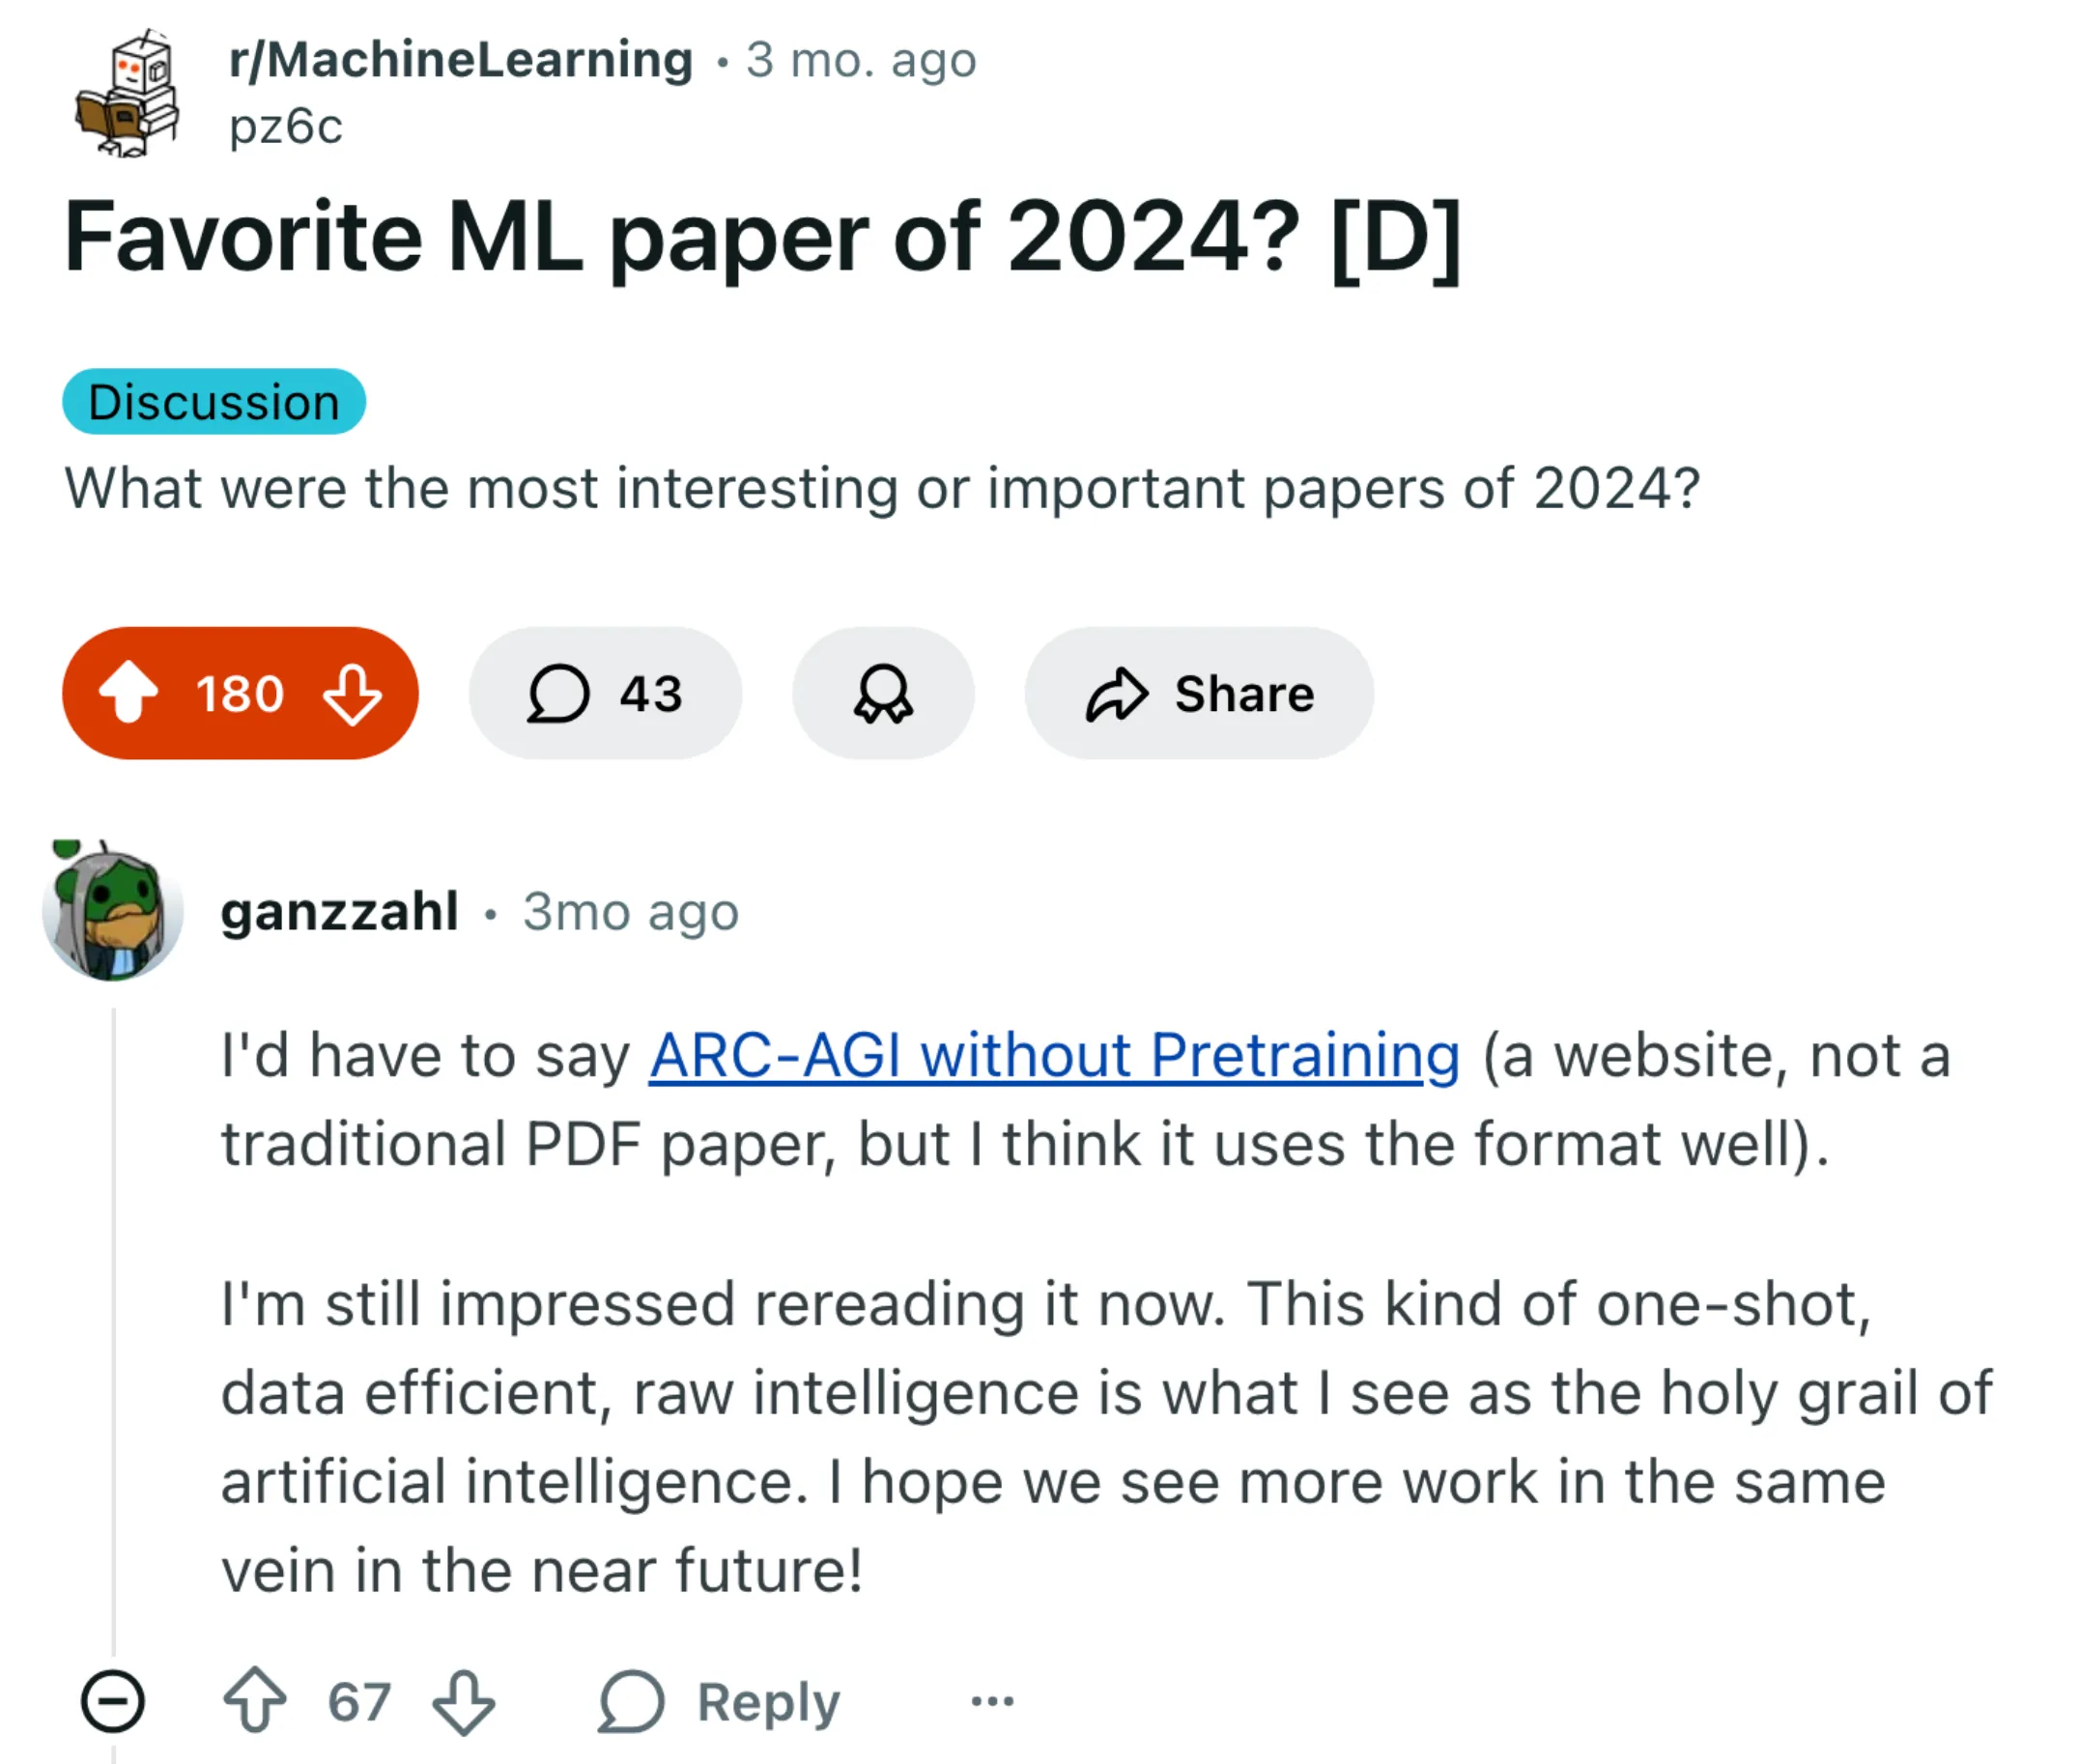This screenshot has width=2079, height=1764.
Task: Open more options for ganzzahl's comment
Action: pos(992,1701)
